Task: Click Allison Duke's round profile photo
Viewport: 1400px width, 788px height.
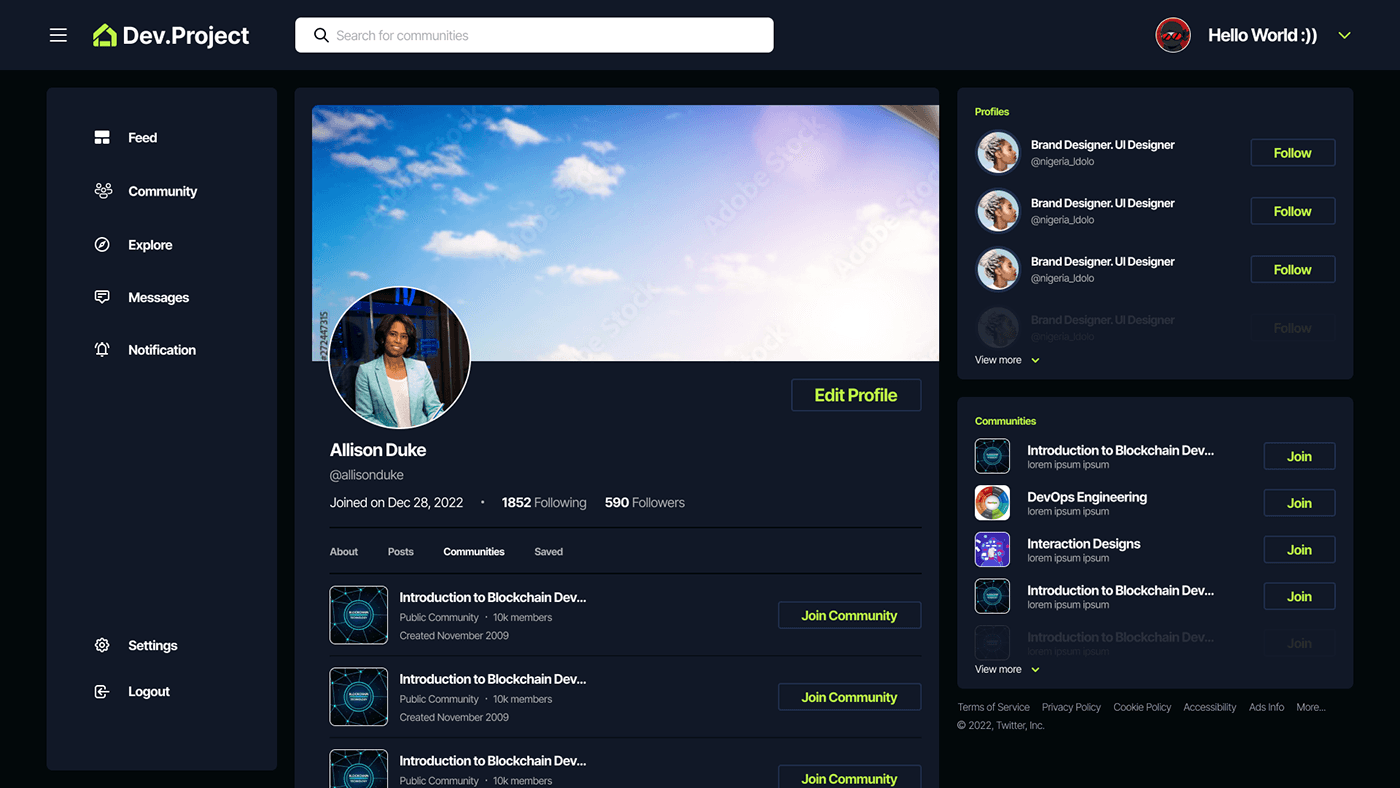Action: (399, 357)
